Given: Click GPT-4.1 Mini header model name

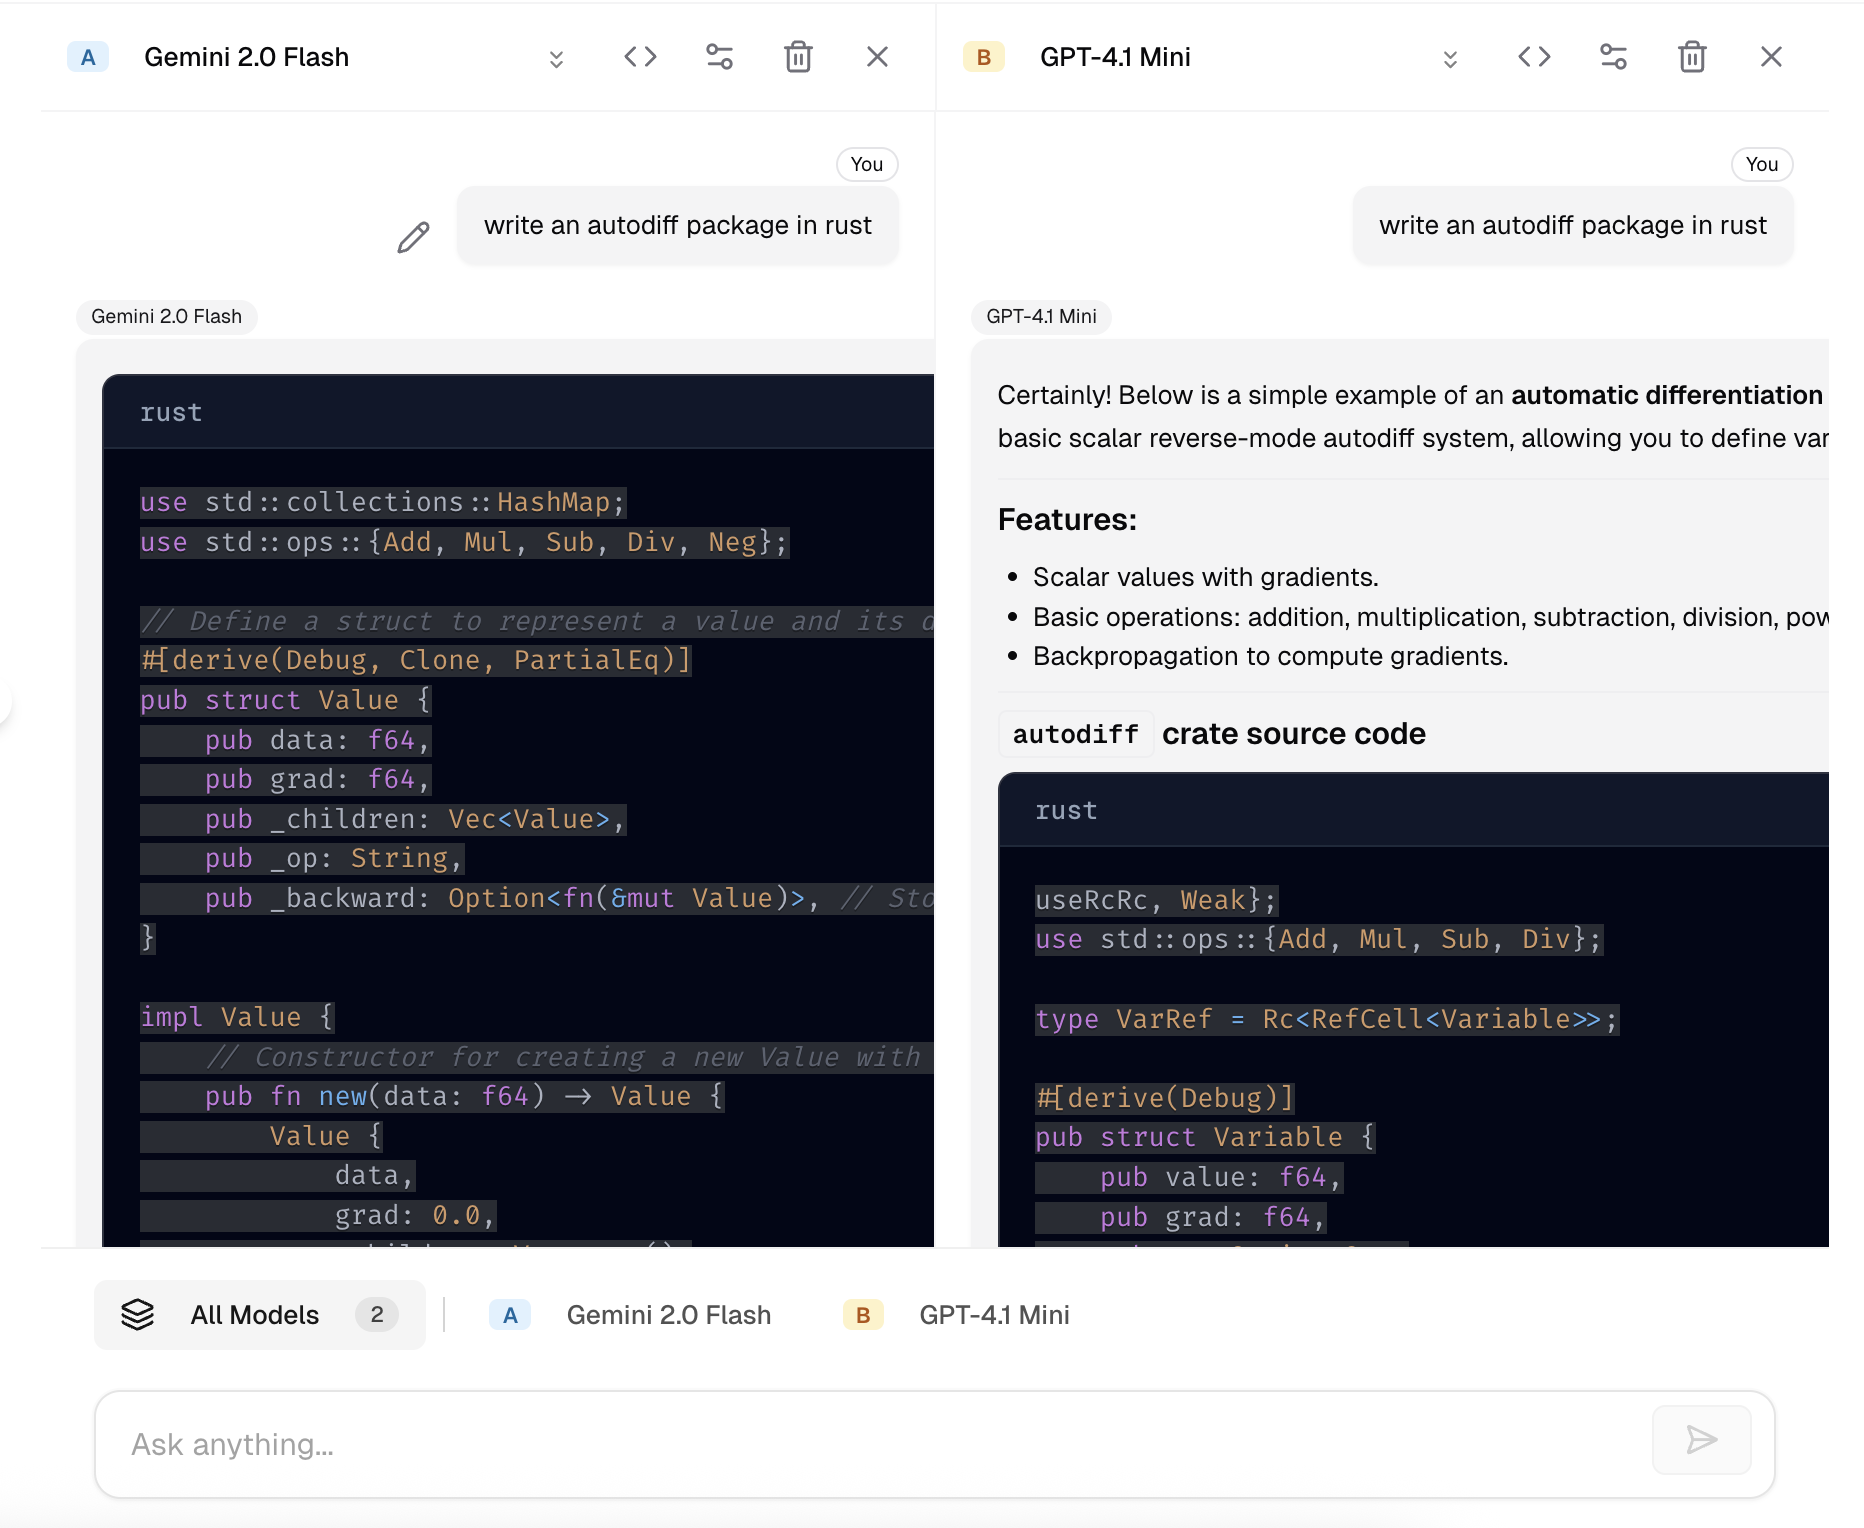Looking at the screenshot, I should 1115,57.
